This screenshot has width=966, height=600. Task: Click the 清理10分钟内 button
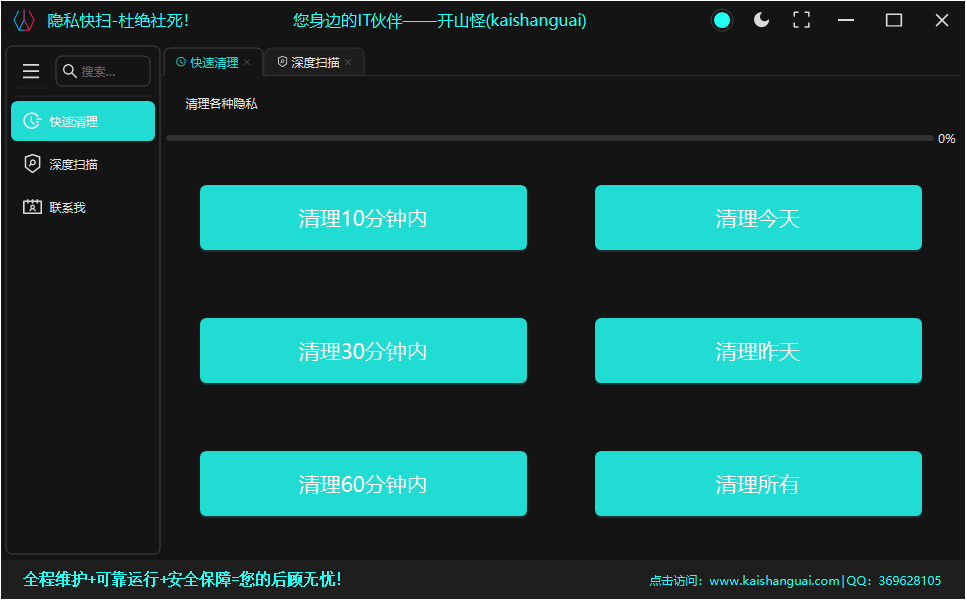point(363,217)
